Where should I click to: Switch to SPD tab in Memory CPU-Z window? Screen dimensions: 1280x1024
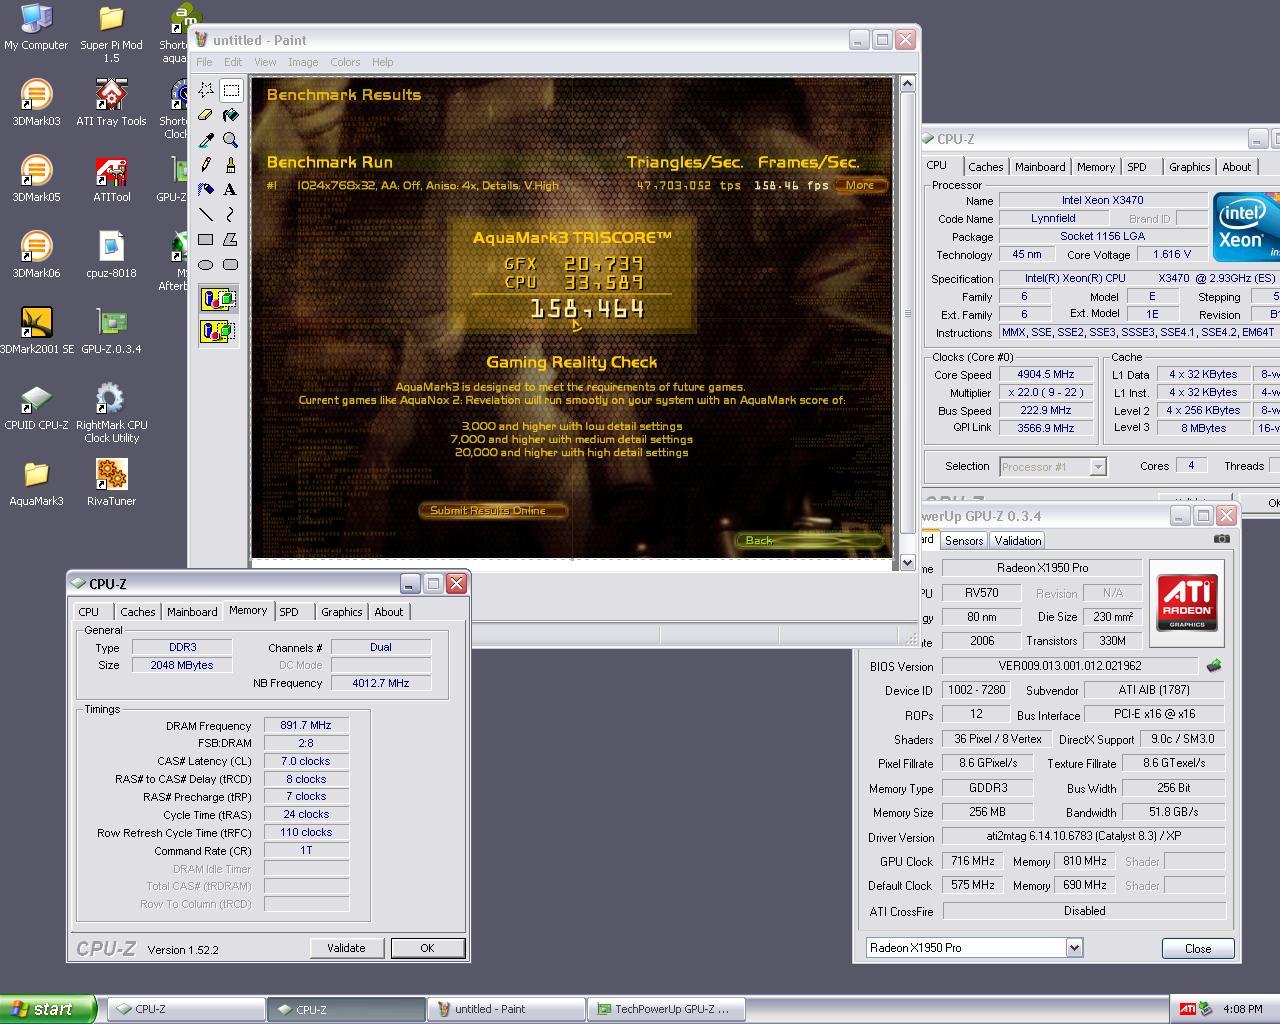pos(289,612)
